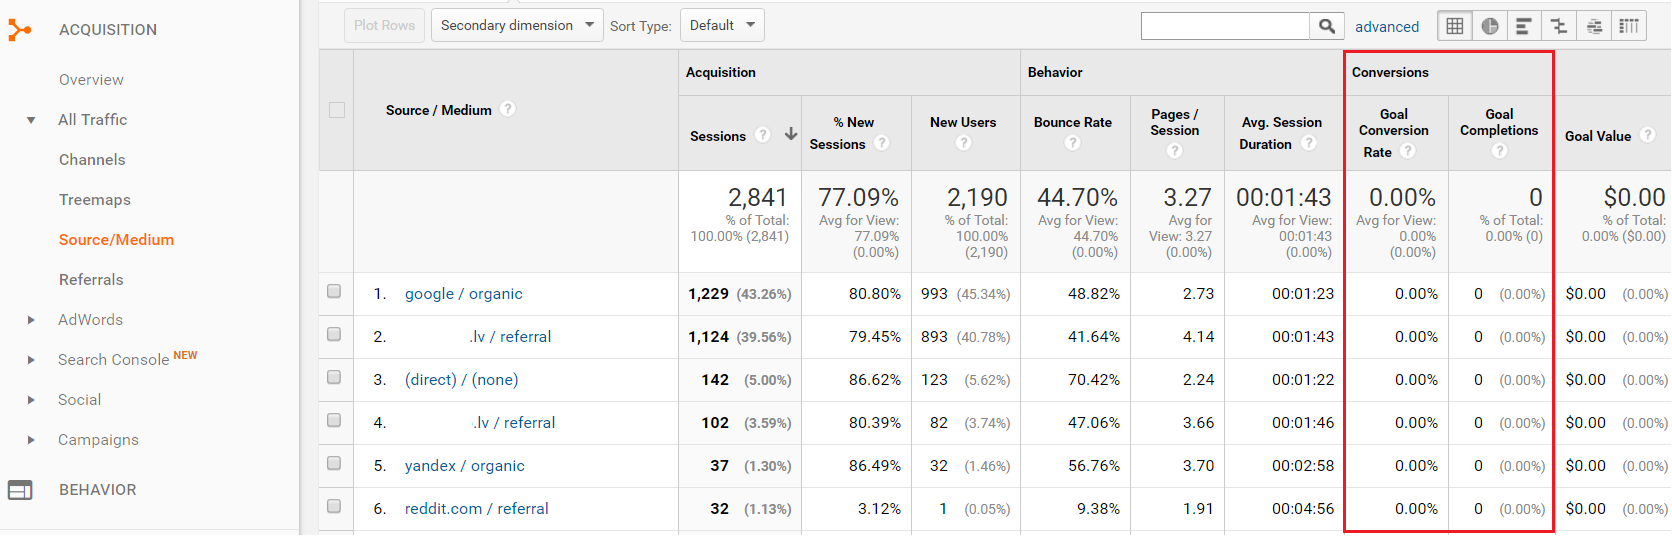
Task: Open help tooltip for Goal Conversion Rate
Action: point(1408,151)
